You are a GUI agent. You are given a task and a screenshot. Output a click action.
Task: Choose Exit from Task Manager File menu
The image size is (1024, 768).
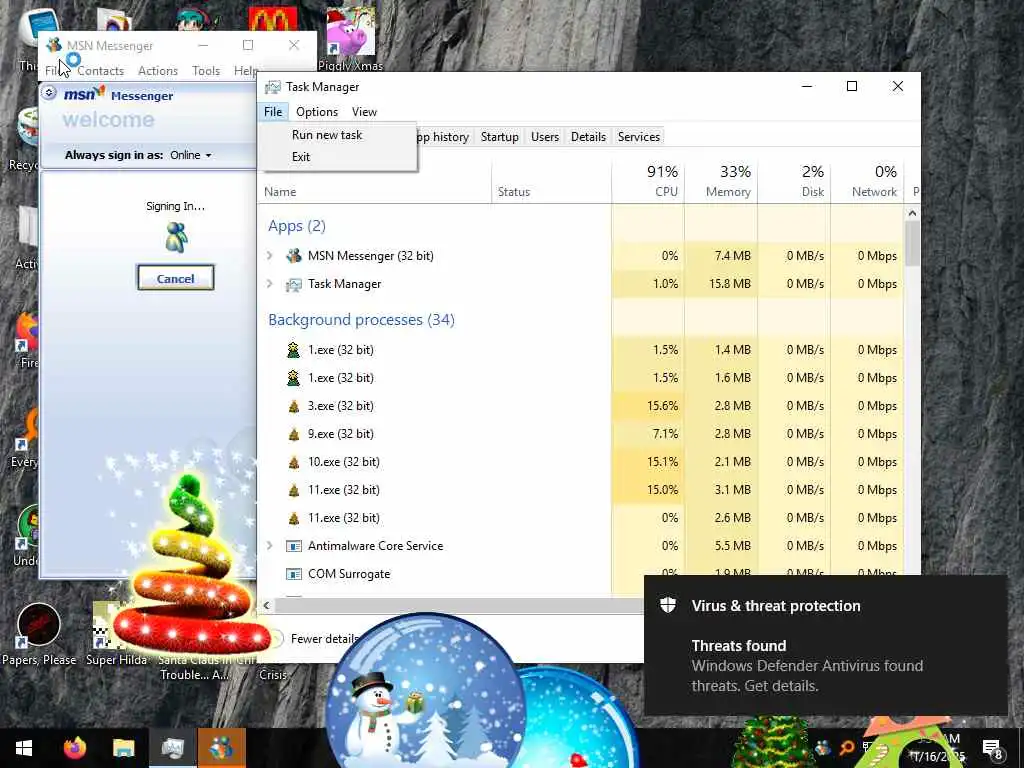point(300,157)
